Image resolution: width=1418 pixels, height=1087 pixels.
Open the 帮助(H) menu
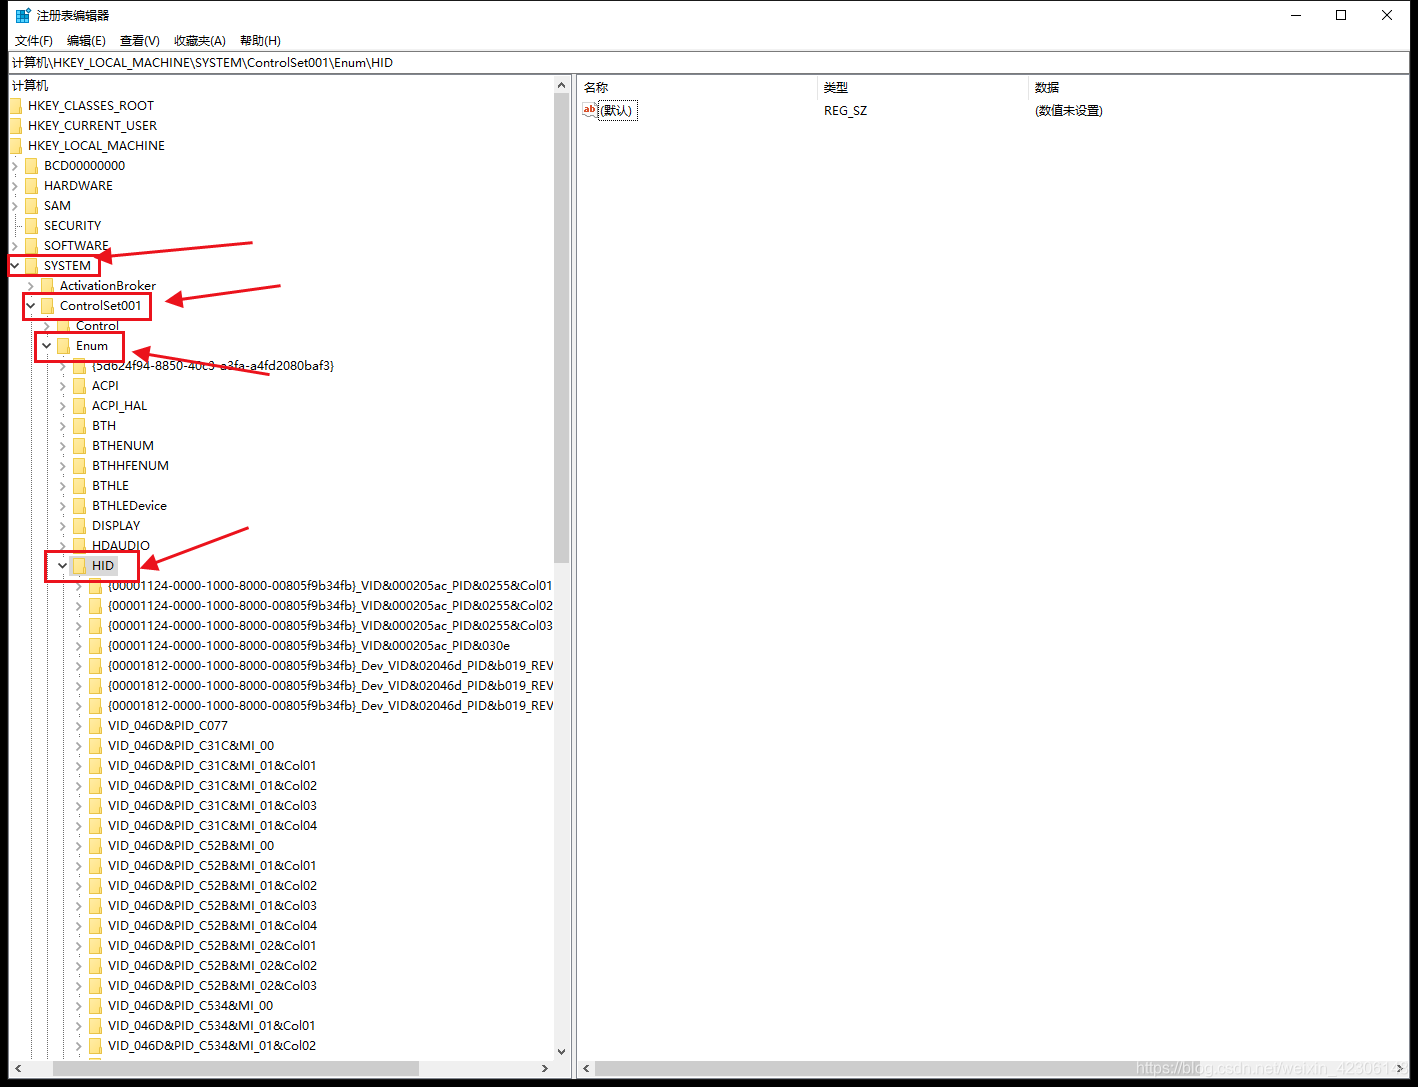[260, 41]
